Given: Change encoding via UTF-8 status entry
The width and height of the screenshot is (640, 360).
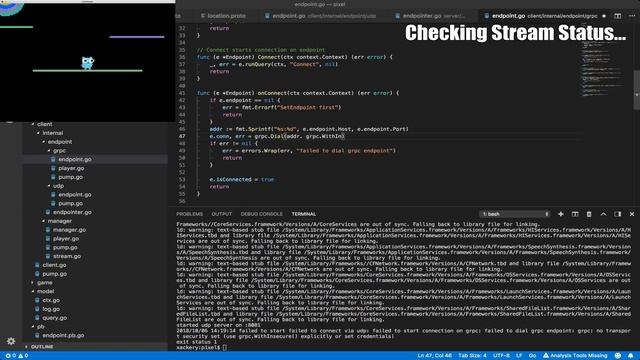Looking at the screenshot, I should click(501, 356).
